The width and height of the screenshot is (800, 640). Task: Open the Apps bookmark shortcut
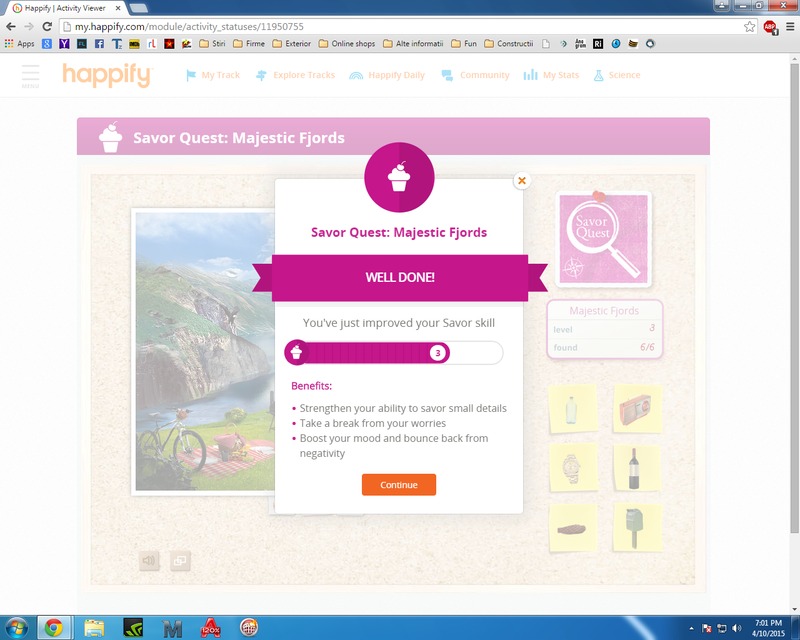pyautogui.click(x=19, y=44)
